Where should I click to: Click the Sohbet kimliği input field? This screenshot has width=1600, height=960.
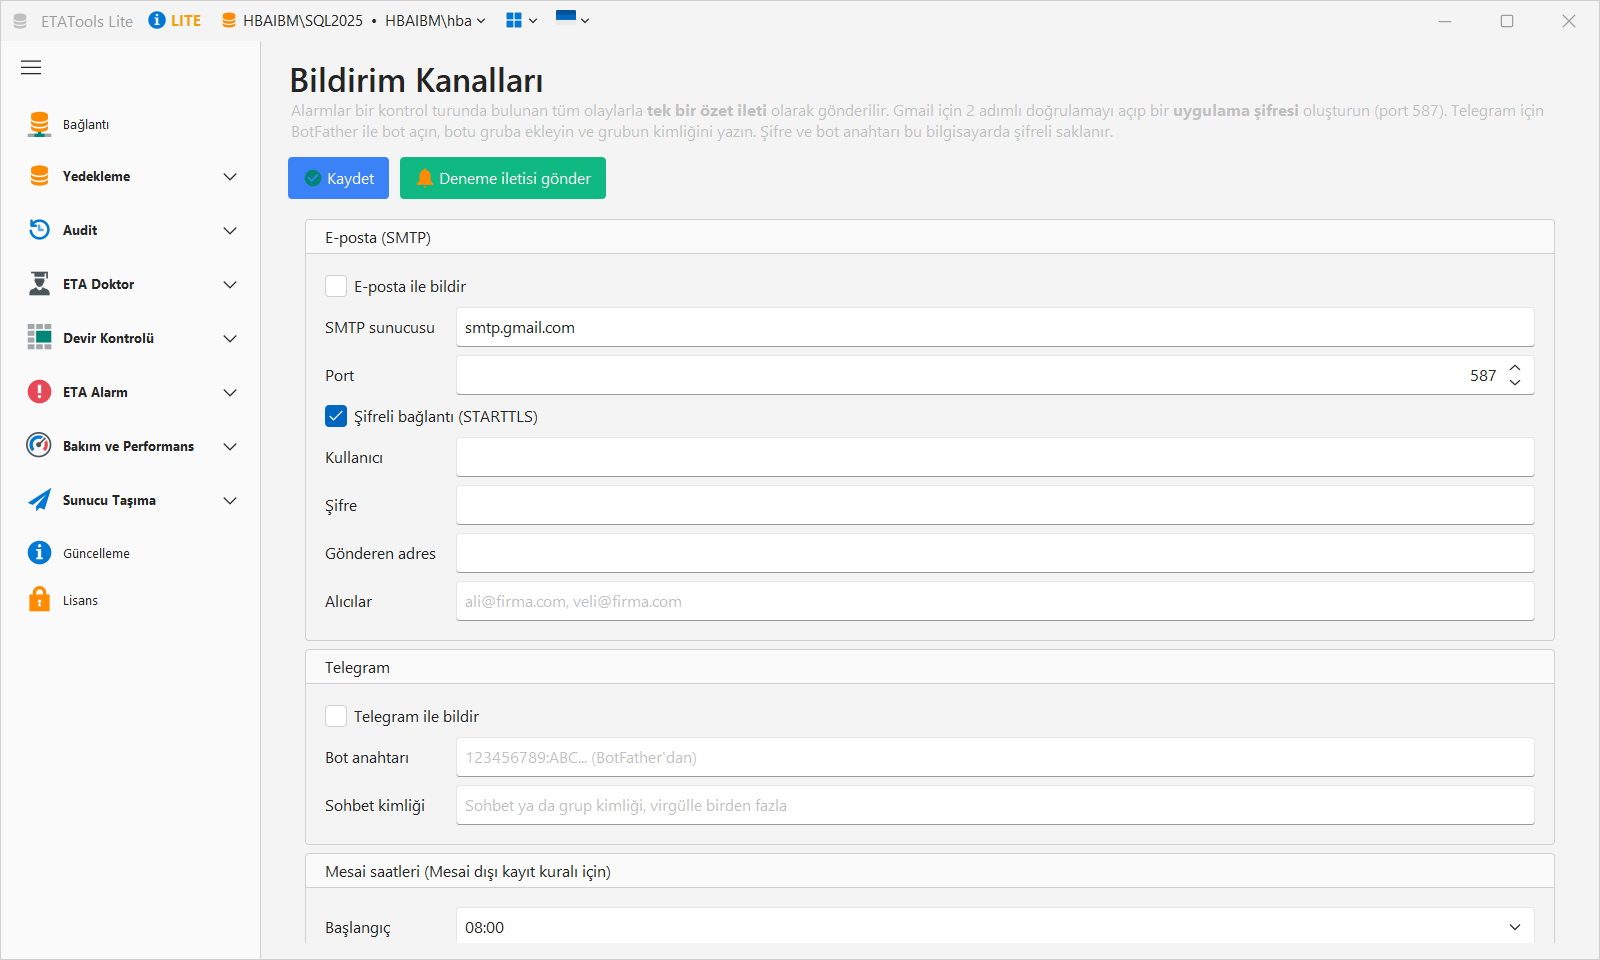tap(995, 805)
